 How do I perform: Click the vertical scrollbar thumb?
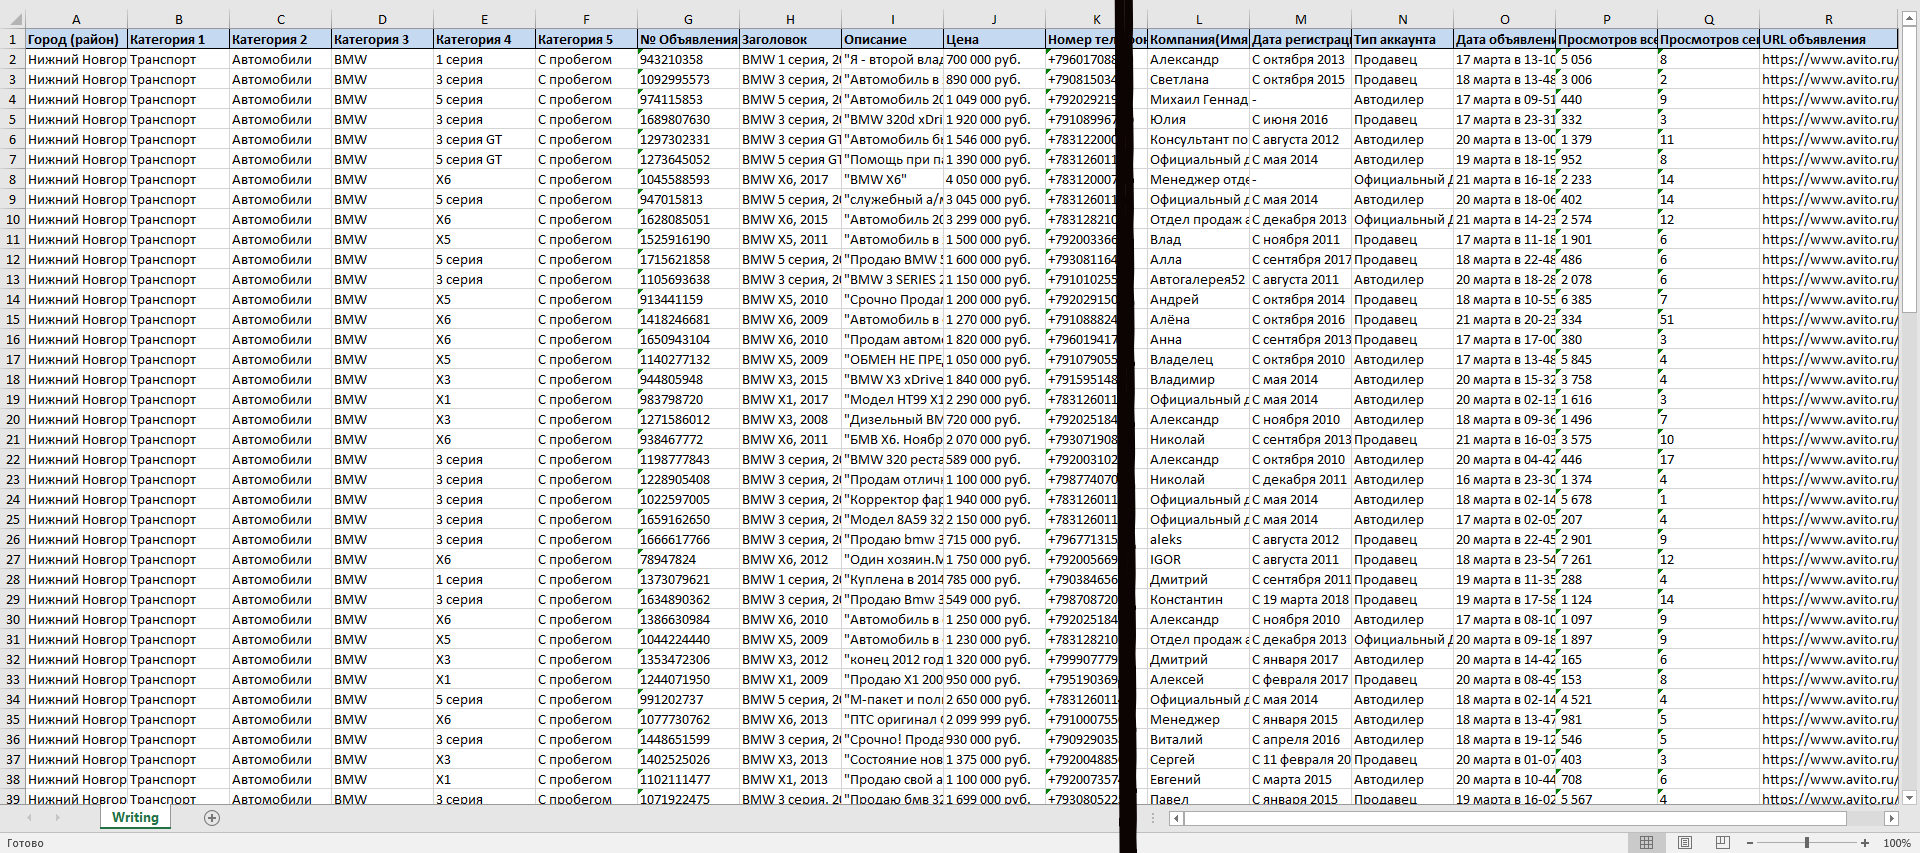(x=1909, y=170)
